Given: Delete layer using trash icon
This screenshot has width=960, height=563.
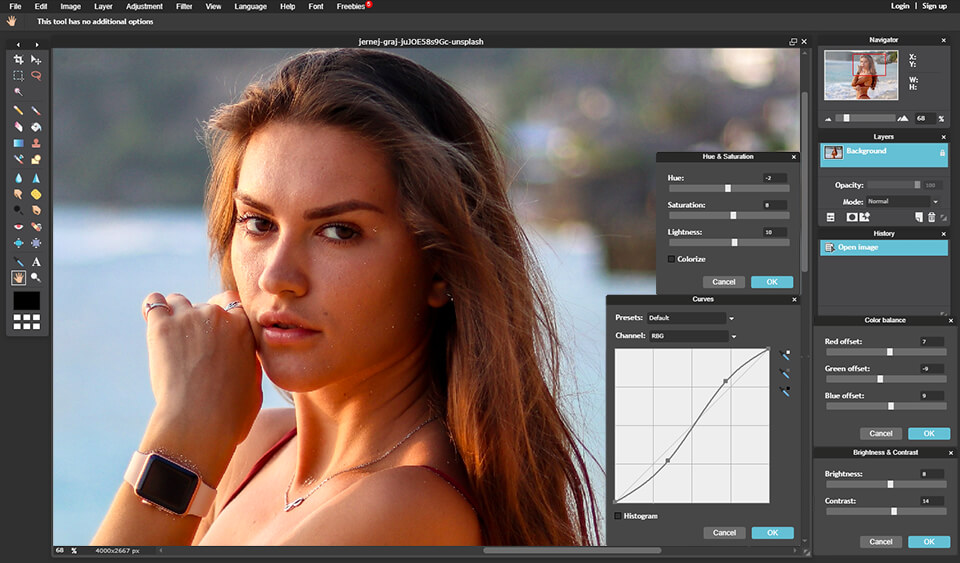Looking at the screenshot, I should click(x=931, y=217).
